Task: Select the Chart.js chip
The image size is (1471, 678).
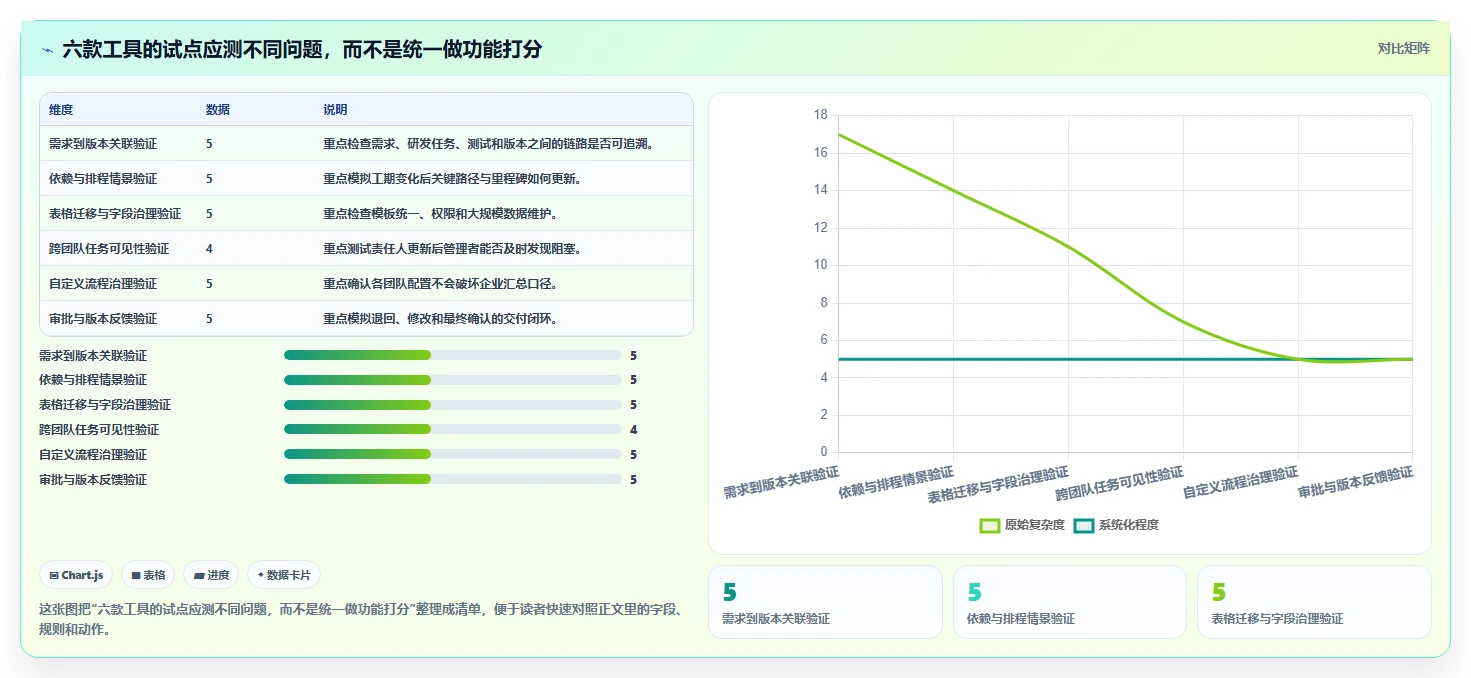Action: (x=76, y=575)
